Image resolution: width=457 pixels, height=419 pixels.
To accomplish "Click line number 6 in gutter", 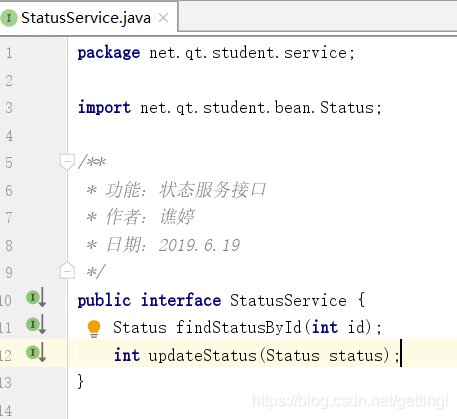I will [x=9, y=190].
